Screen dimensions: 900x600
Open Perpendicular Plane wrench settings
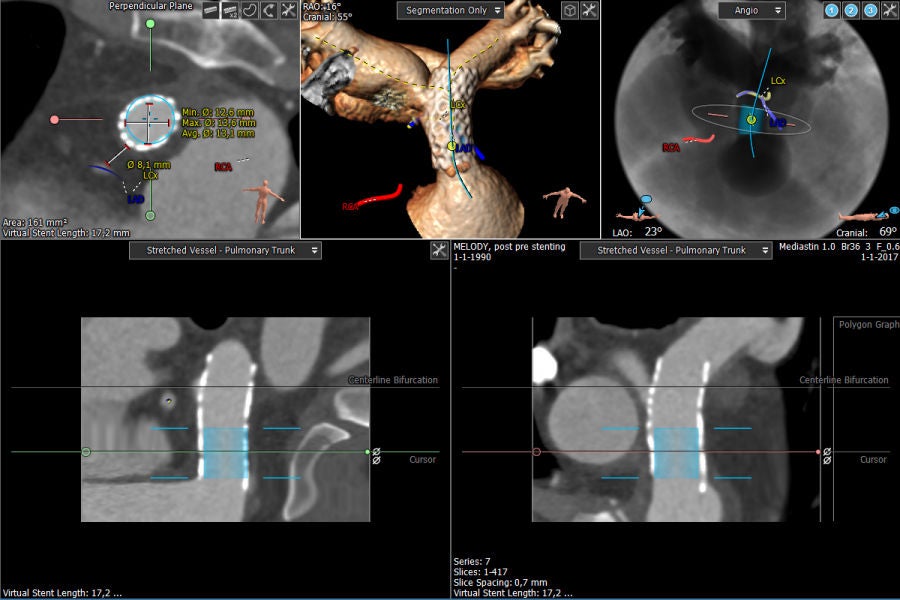288,10
